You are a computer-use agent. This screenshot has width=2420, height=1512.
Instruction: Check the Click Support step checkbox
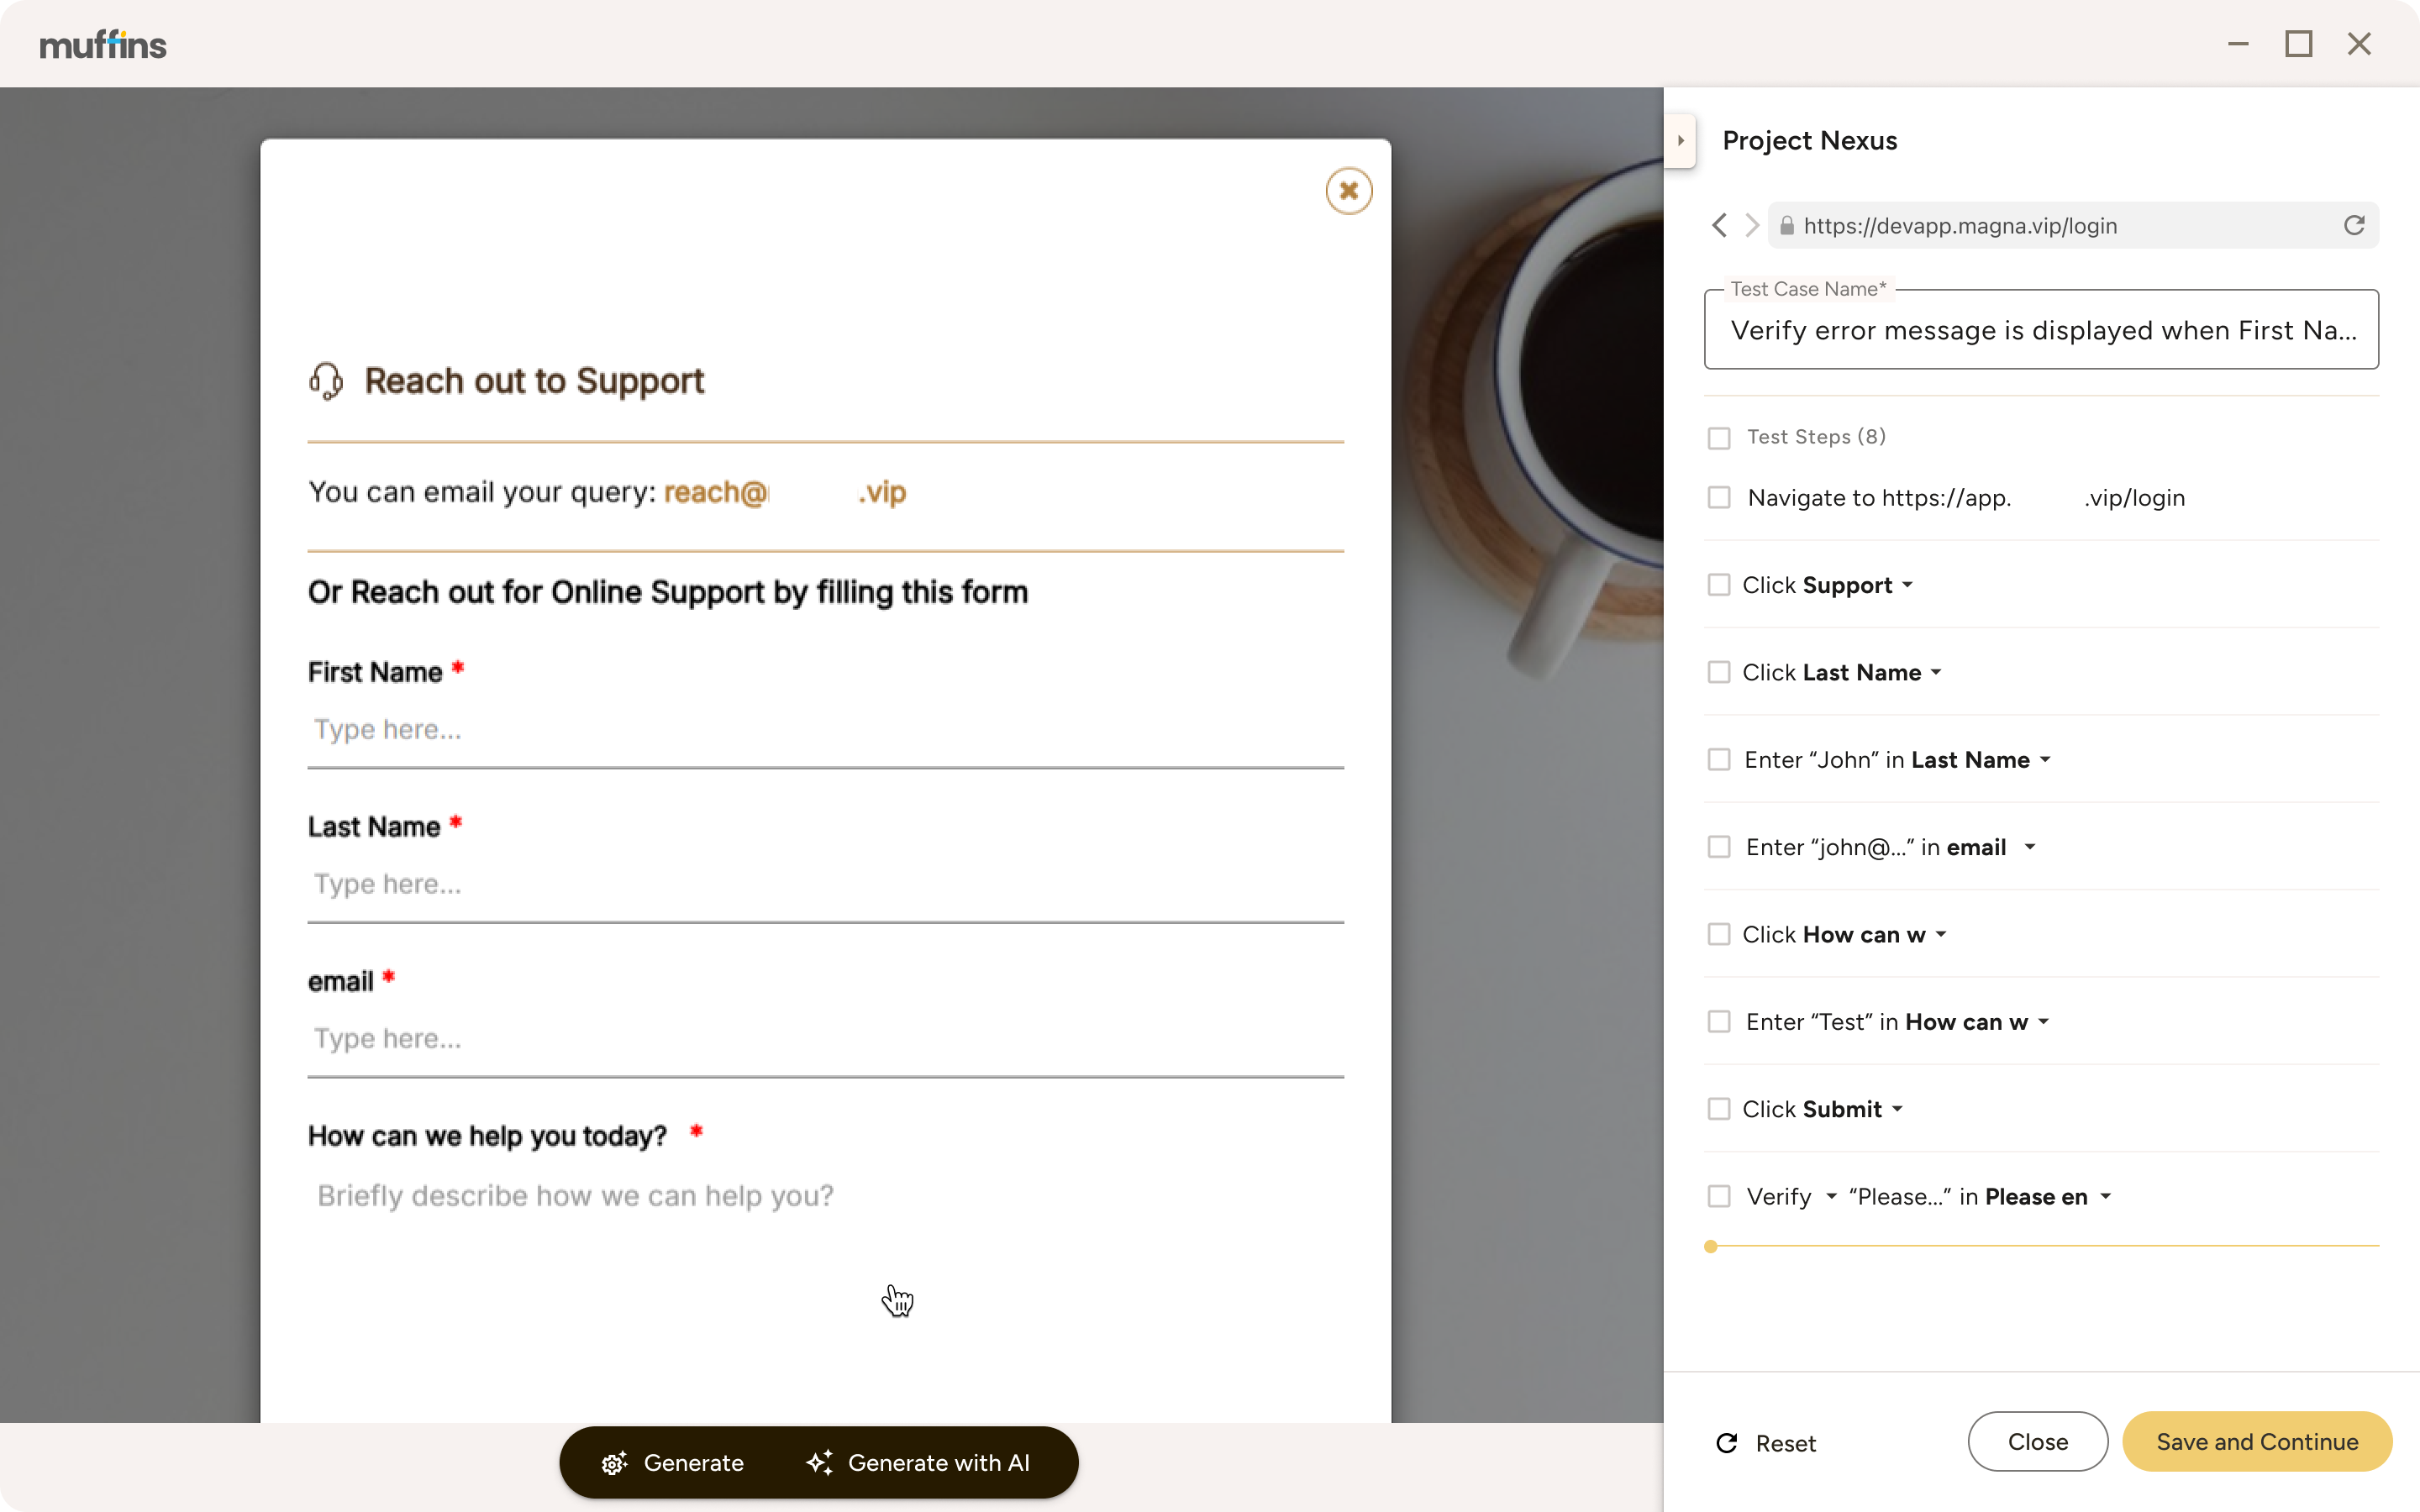[1719, 584]
